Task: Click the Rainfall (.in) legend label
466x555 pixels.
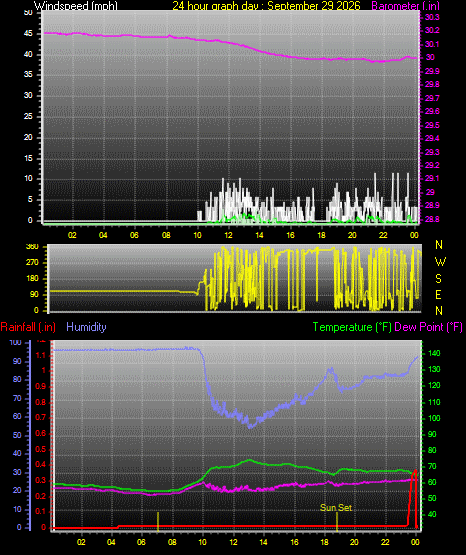Action: pyautogui.click(x=28, y=327)
